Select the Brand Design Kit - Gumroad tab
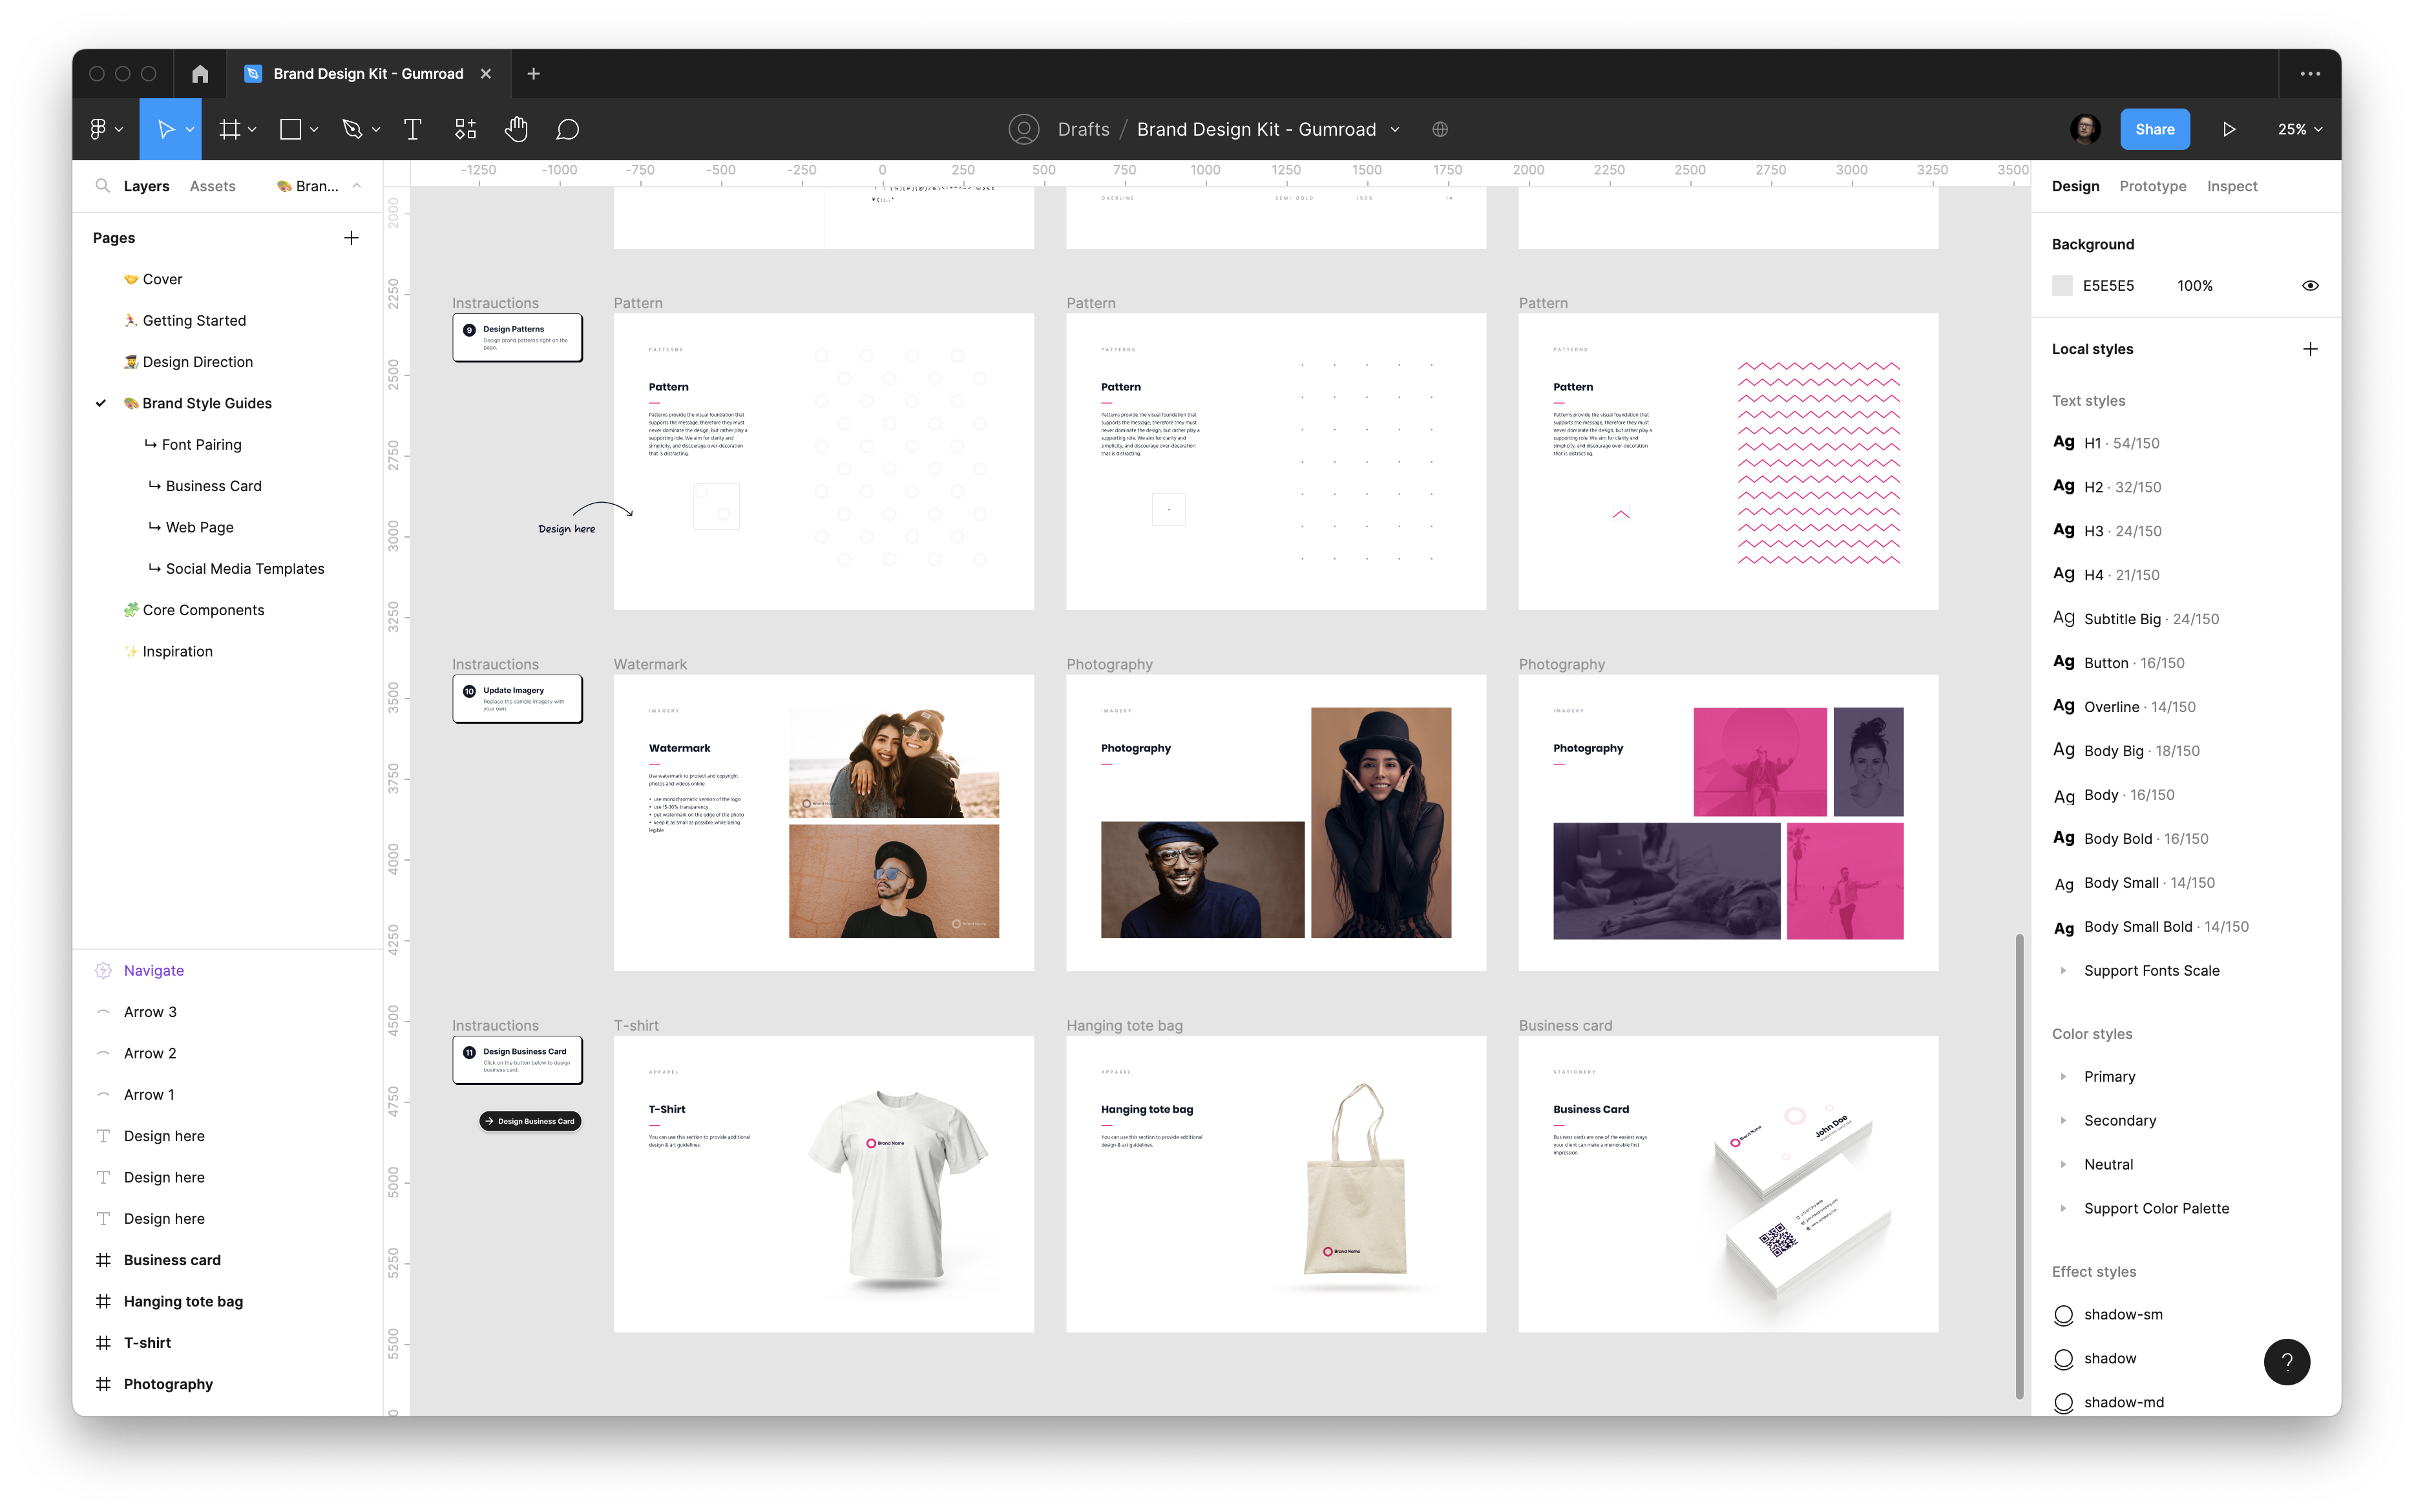 point(368,74)
